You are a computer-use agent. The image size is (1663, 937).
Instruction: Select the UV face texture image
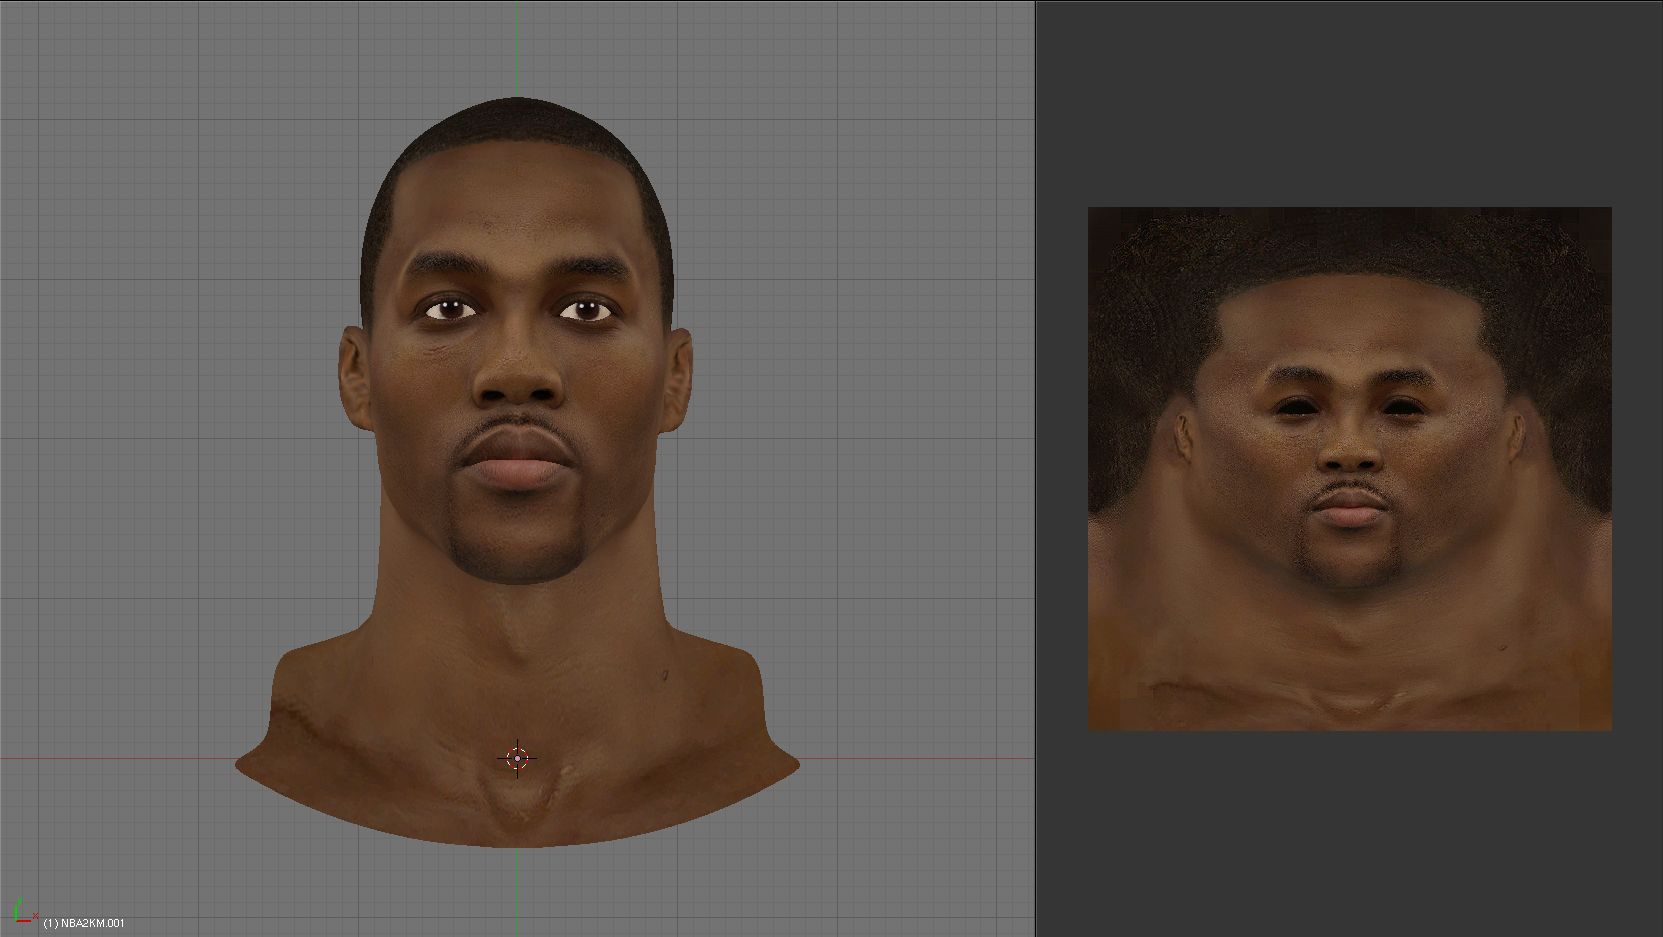tap(1349, 468)
